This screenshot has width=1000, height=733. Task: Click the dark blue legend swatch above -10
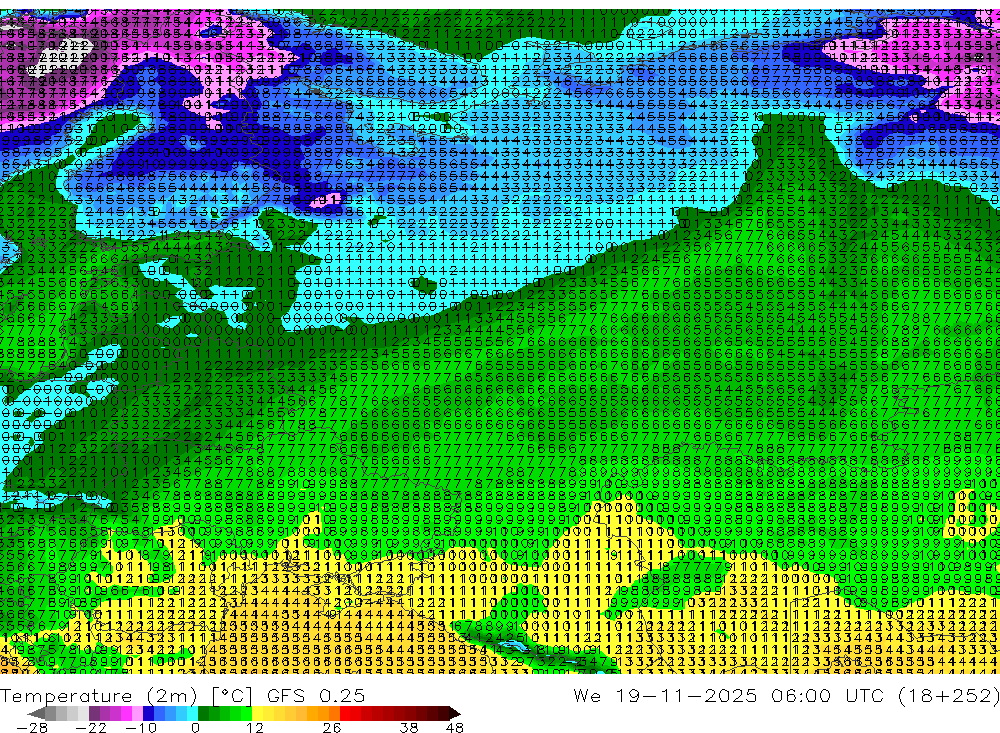pyautogui.click(x=149, y=713)
